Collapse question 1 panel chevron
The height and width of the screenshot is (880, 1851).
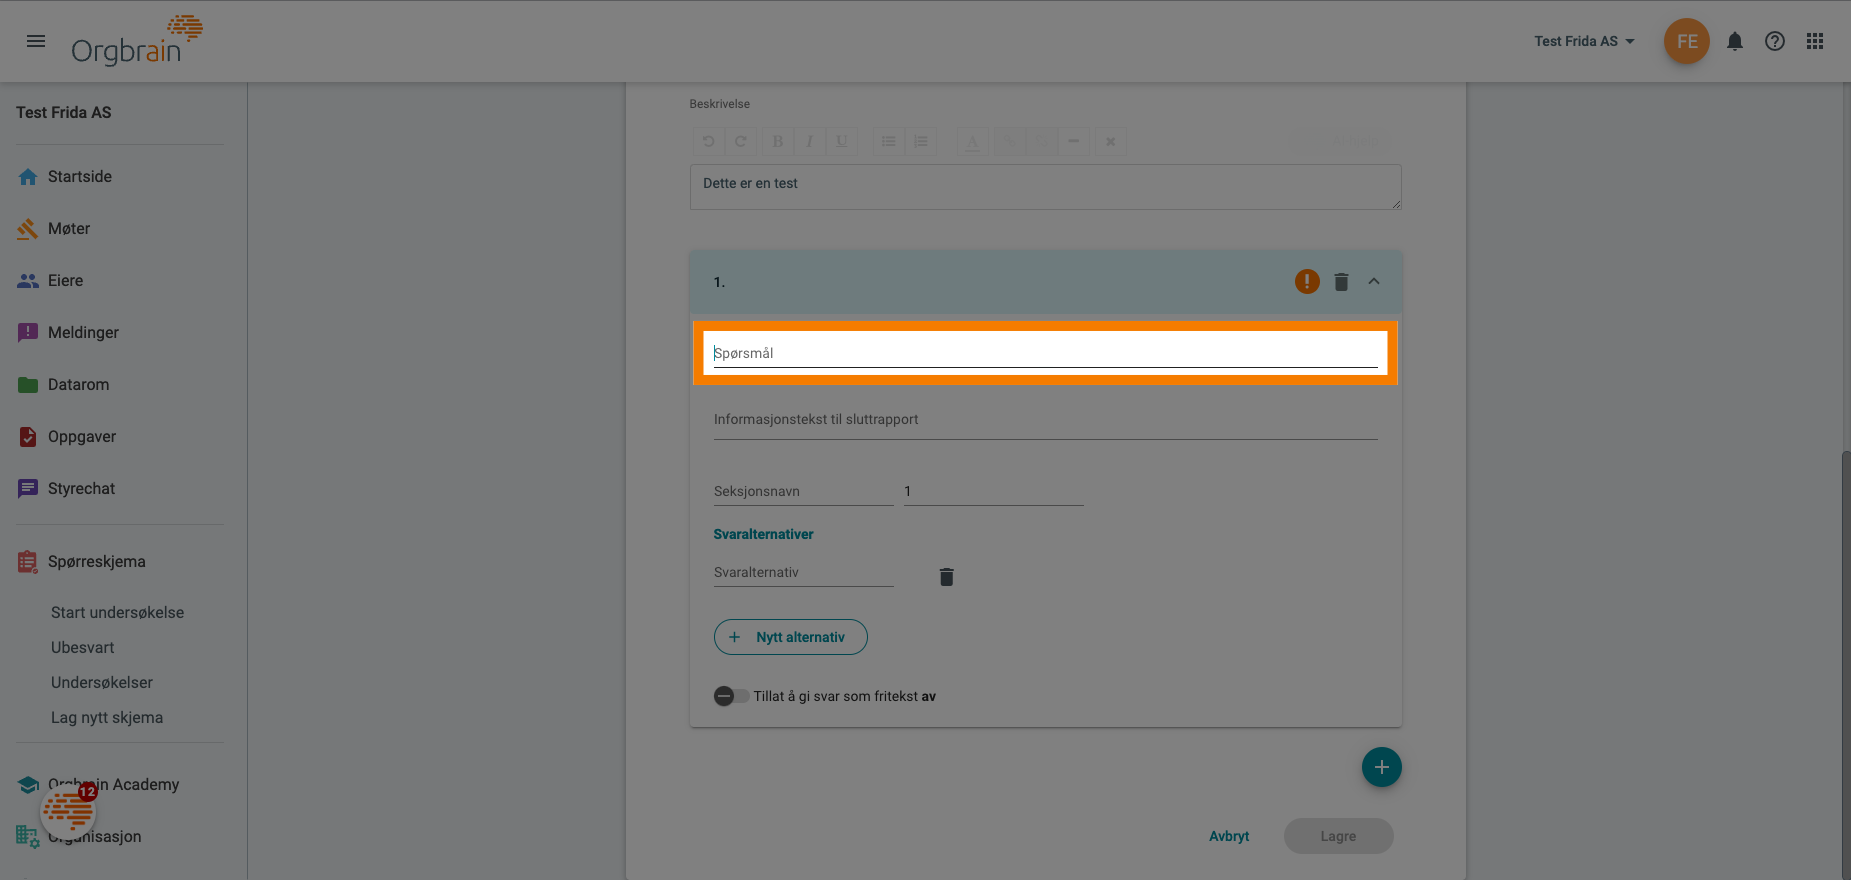(1374, 282)
